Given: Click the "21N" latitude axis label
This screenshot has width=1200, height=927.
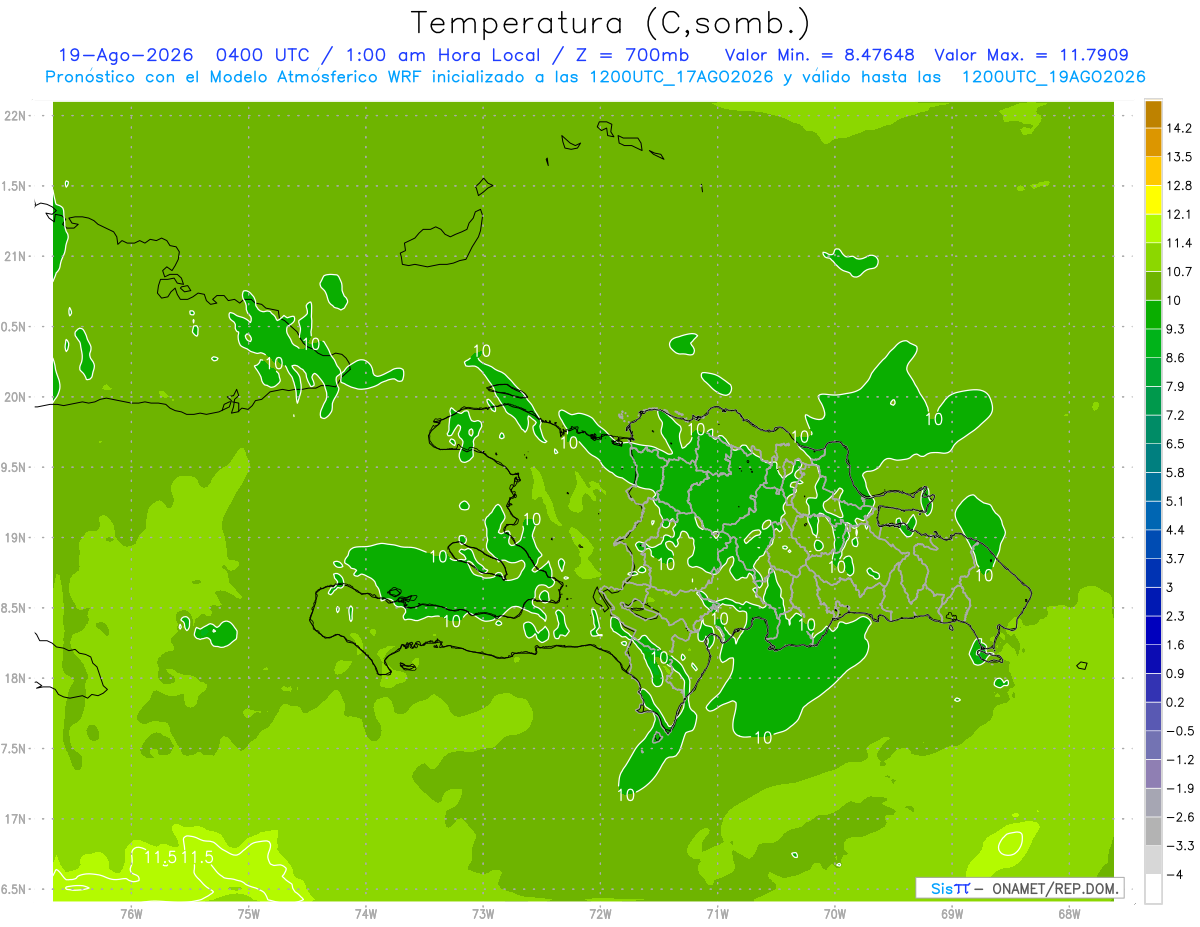Looking at the screenshot, I should coord(16,257).
